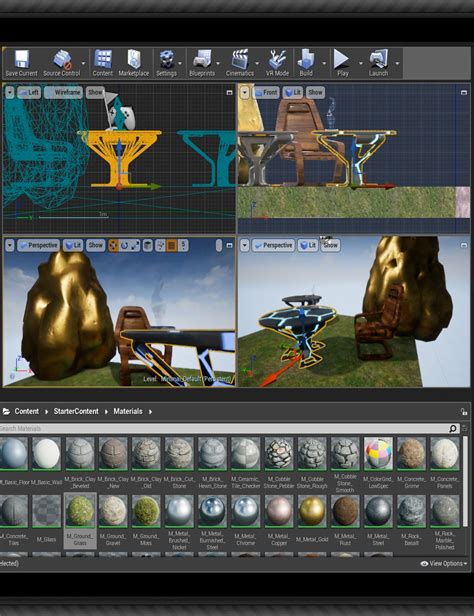Click Show in the Front viewport
Image resolution: width=474 pixels, height=616 pixels.
tap(315, 92)
